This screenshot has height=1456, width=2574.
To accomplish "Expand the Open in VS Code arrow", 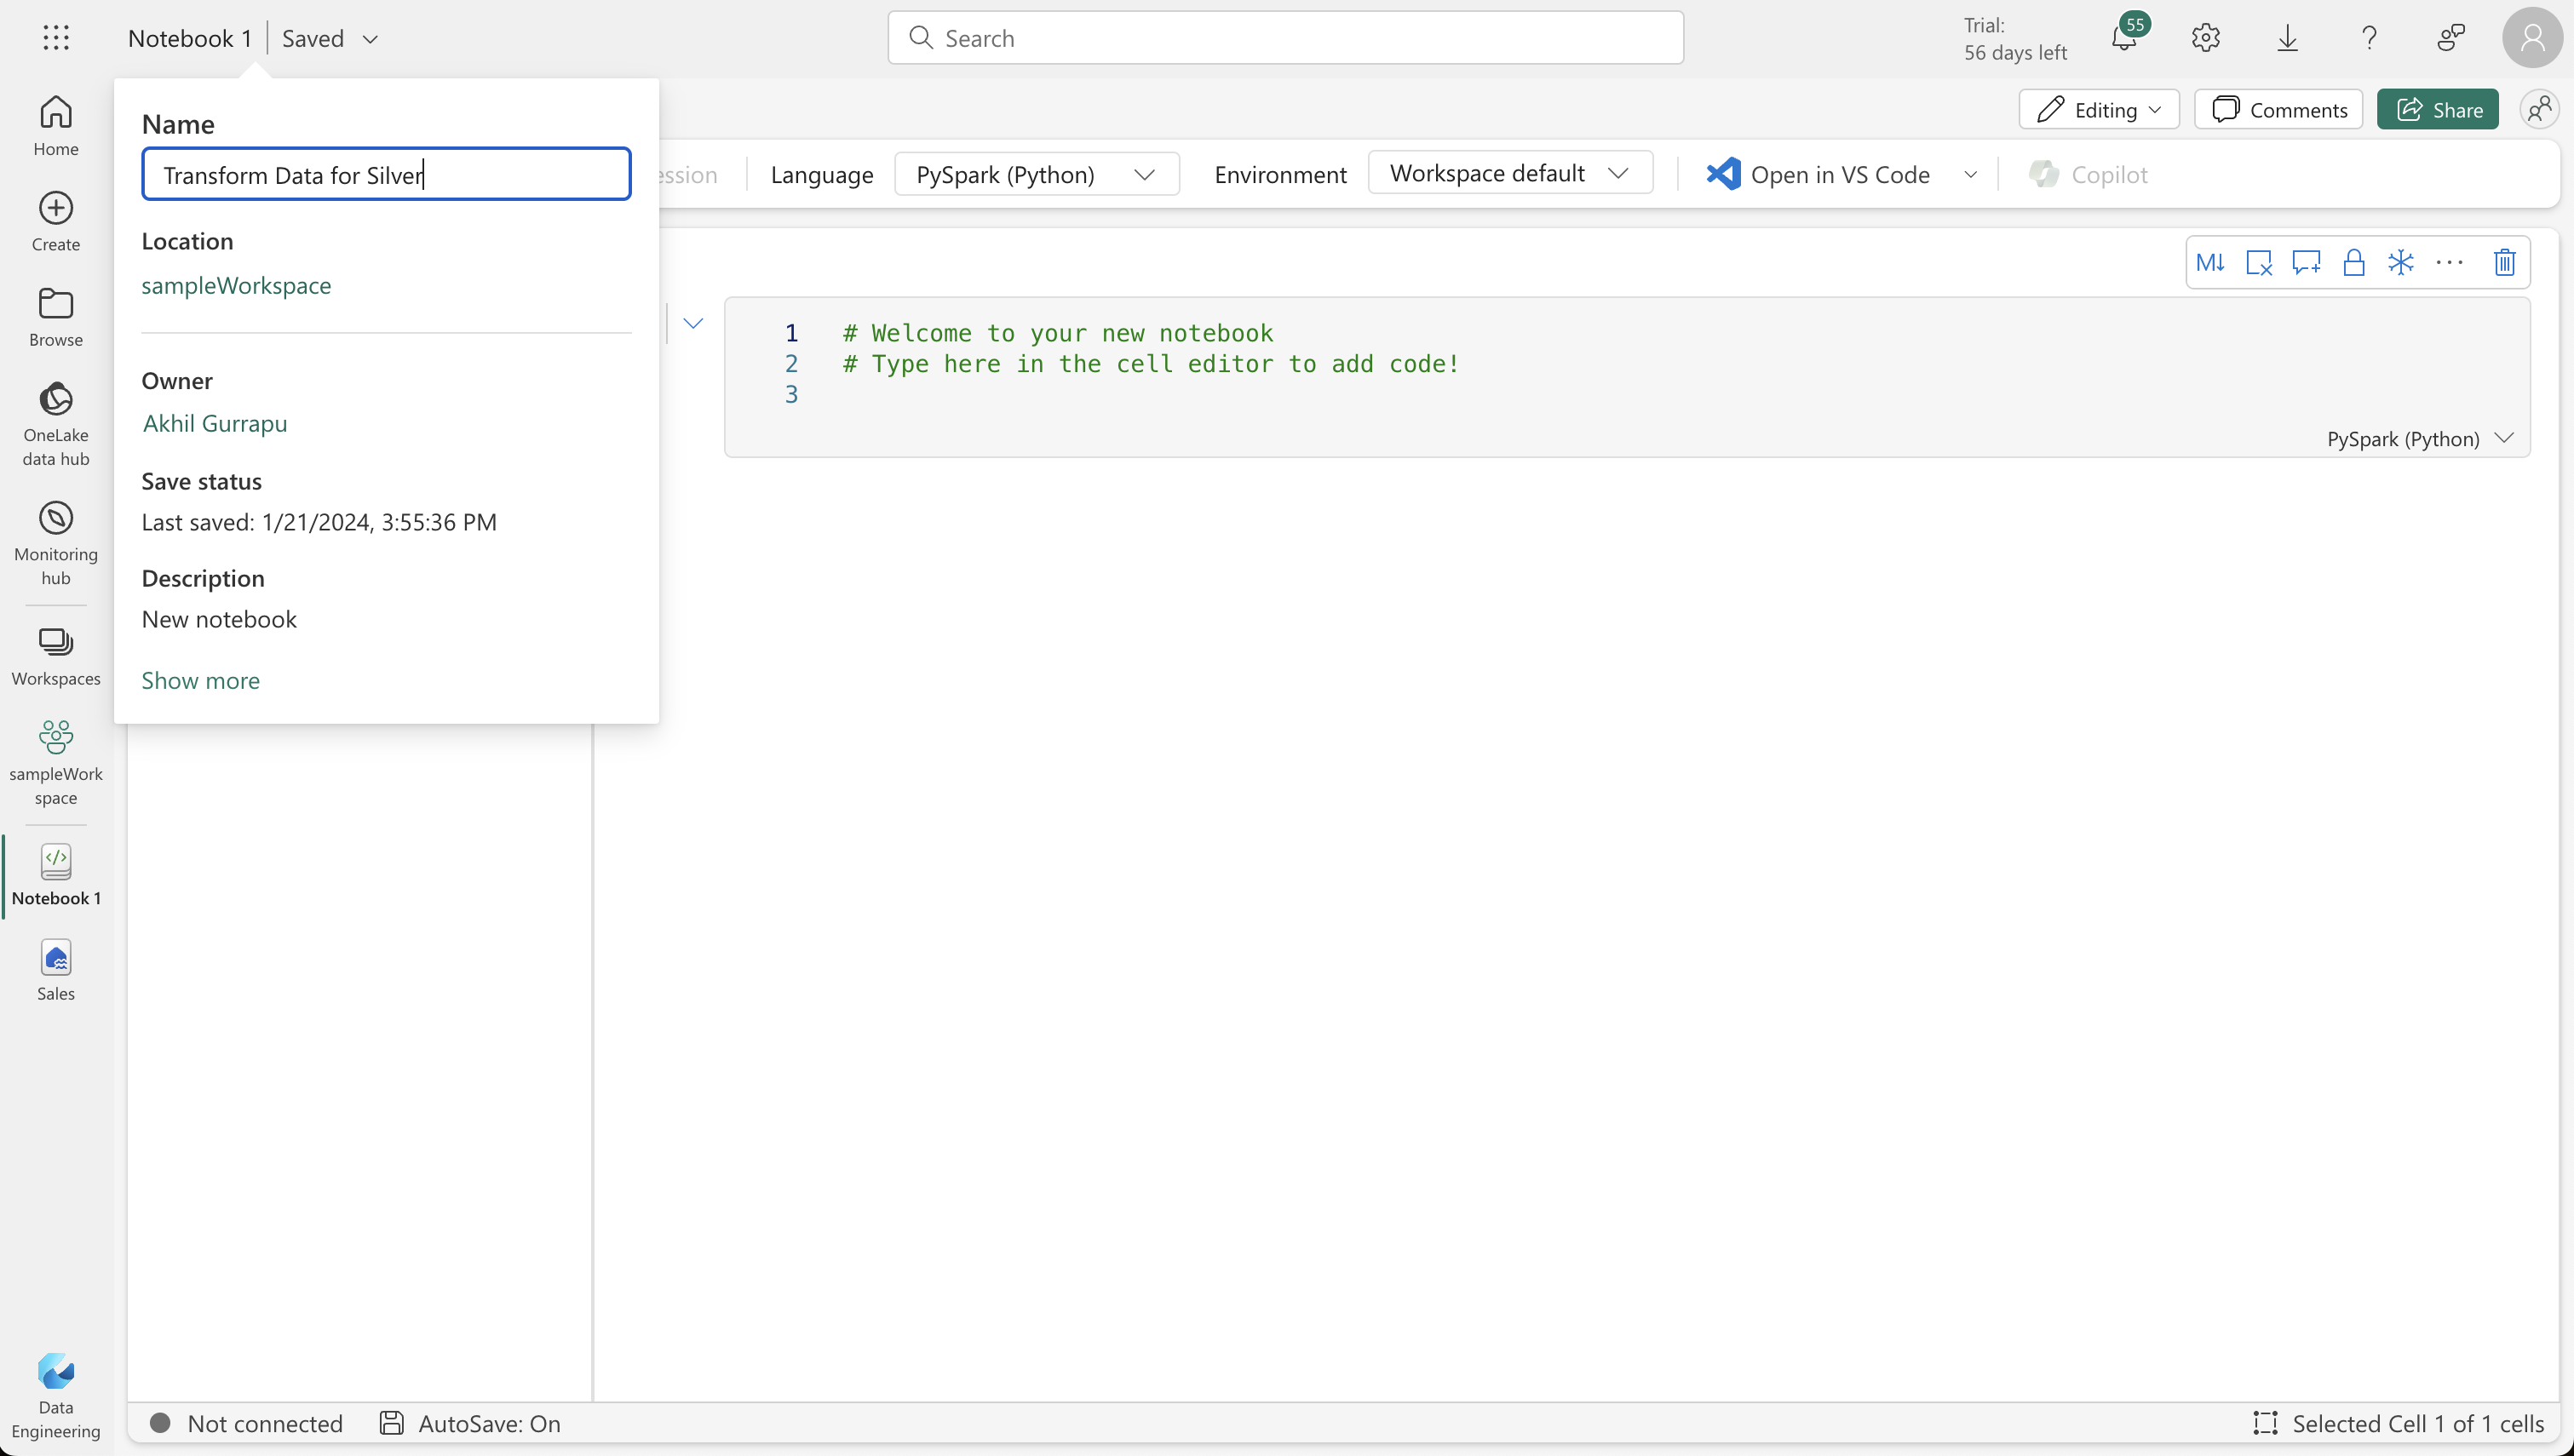I will tap(1971, 174).
